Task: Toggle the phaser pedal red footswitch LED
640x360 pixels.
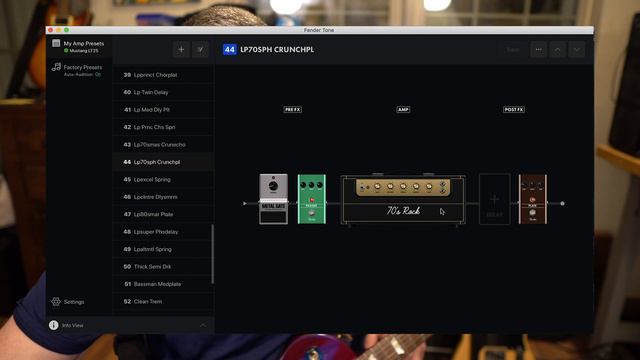Action: [x=312, y=200]
